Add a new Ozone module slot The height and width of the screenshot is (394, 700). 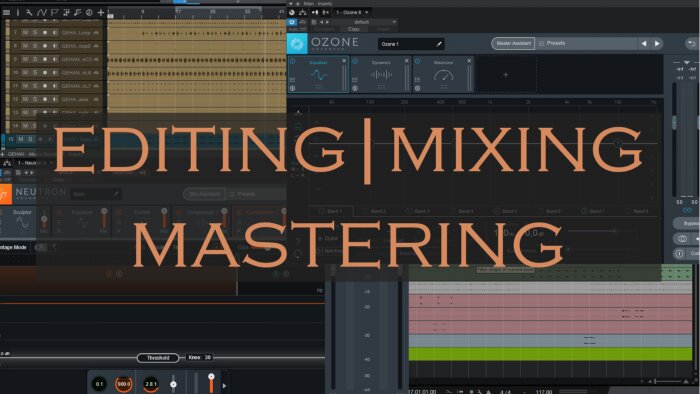(x=506, y=75)
